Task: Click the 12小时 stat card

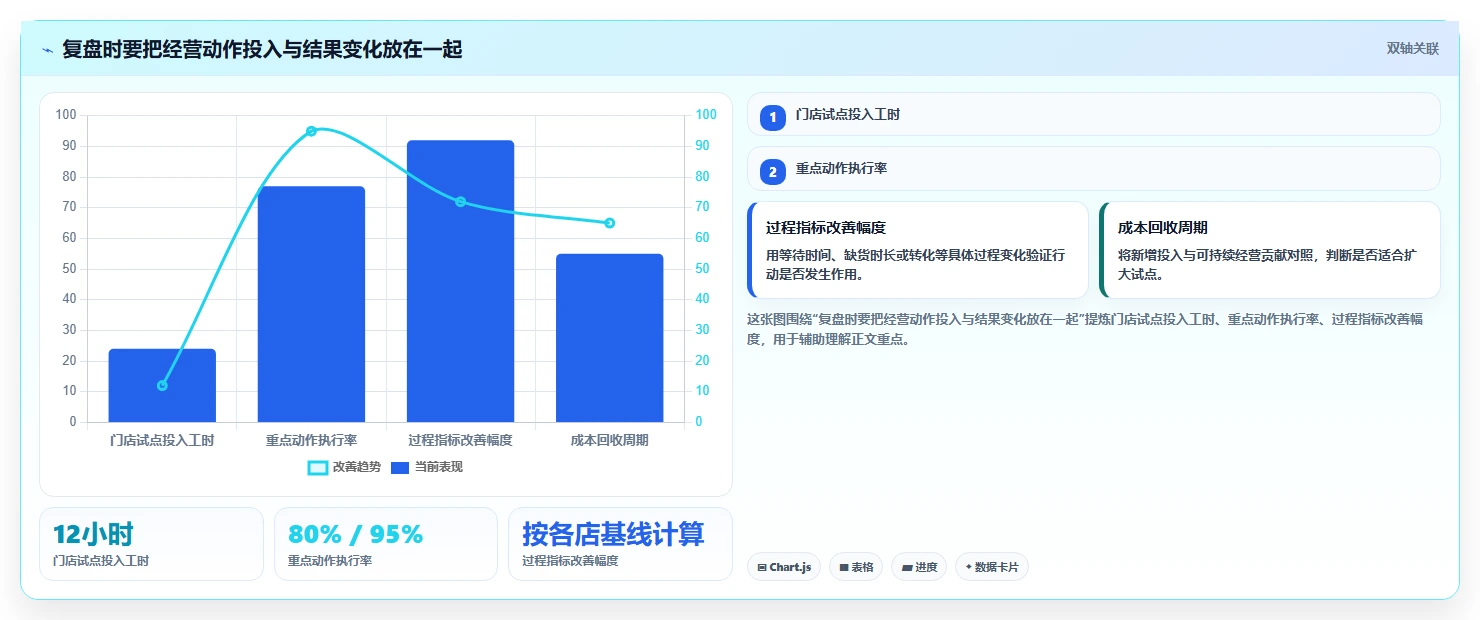Action: pyautogui.click(x=151, y=544)
